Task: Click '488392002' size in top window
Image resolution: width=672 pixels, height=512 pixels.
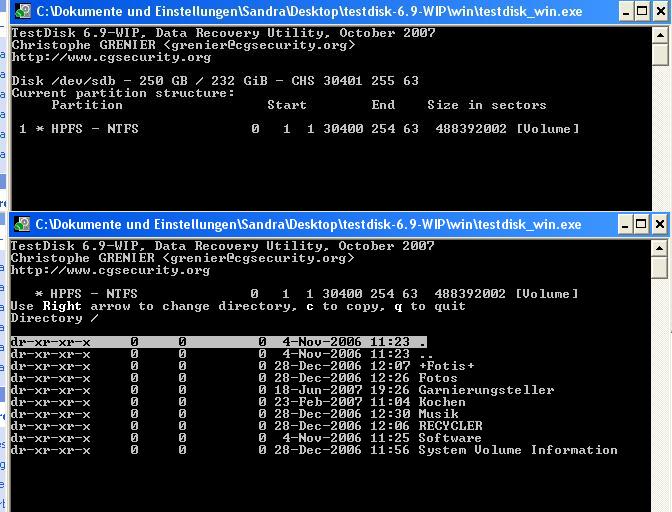Action: pyautogui.click(x=471, y=129)
